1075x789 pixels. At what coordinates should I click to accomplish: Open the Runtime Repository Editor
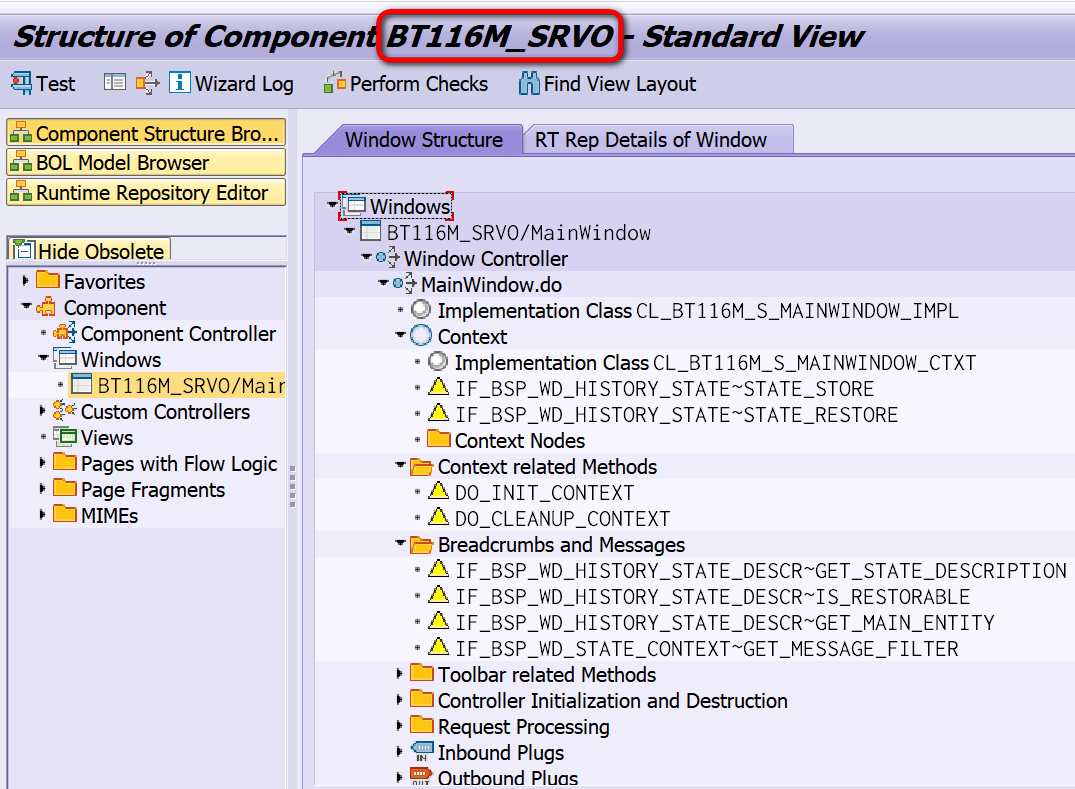146,193
